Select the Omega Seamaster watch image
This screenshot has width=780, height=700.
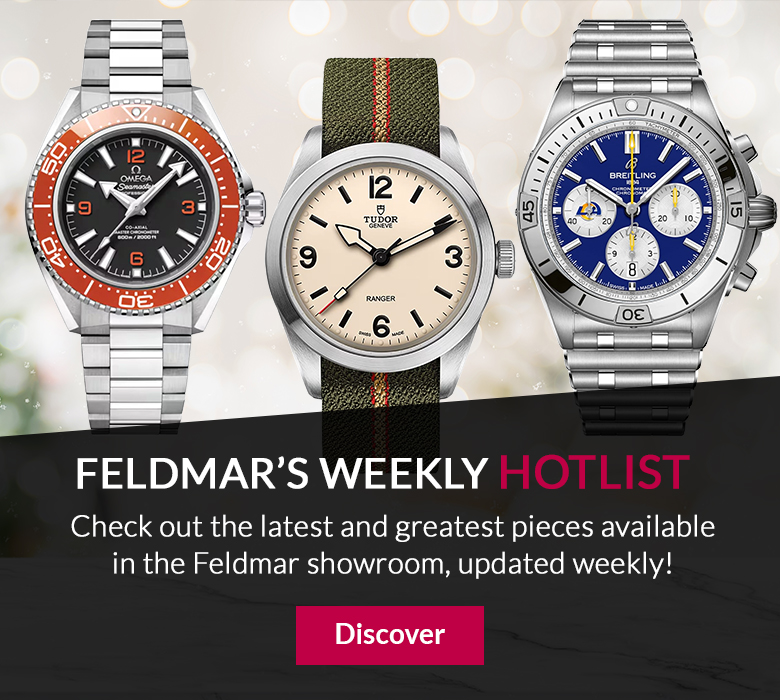[147, 226]
